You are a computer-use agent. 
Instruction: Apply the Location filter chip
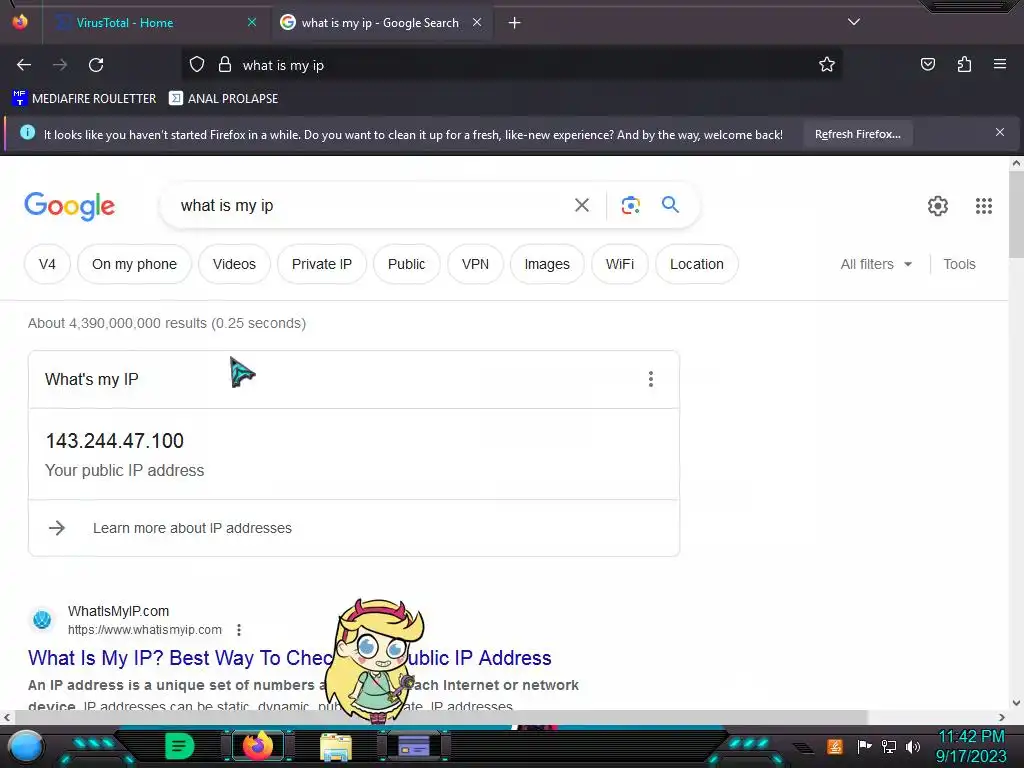coord(697,264)
